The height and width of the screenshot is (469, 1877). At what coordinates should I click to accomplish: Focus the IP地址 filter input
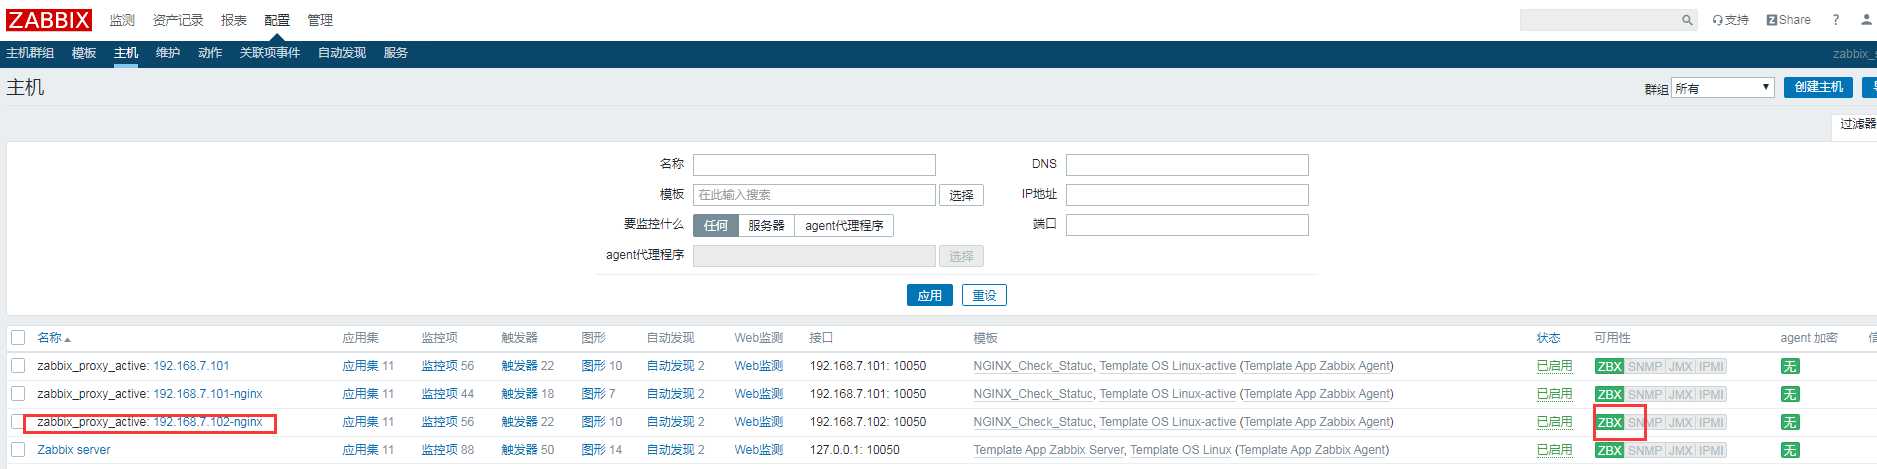click(1187, 195)
